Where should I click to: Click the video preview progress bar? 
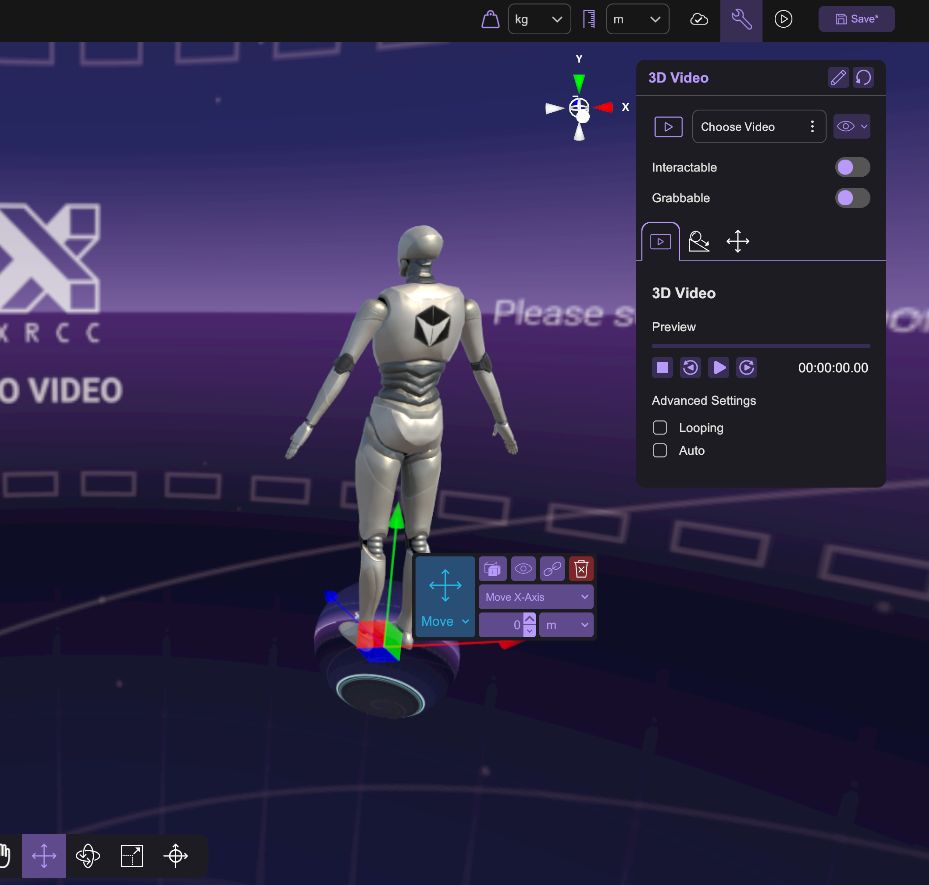[x=760, y=346]
